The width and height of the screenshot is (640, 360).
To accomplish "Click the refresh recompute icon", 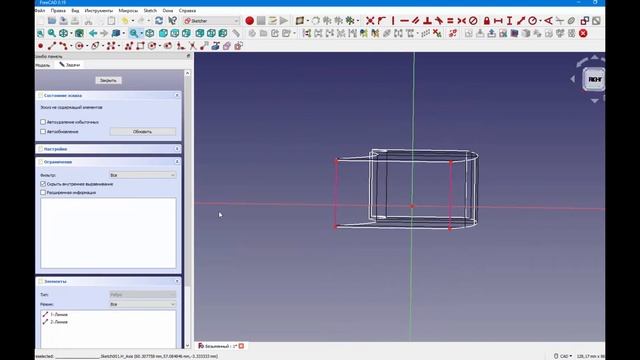I will click(x=159, y=20).
